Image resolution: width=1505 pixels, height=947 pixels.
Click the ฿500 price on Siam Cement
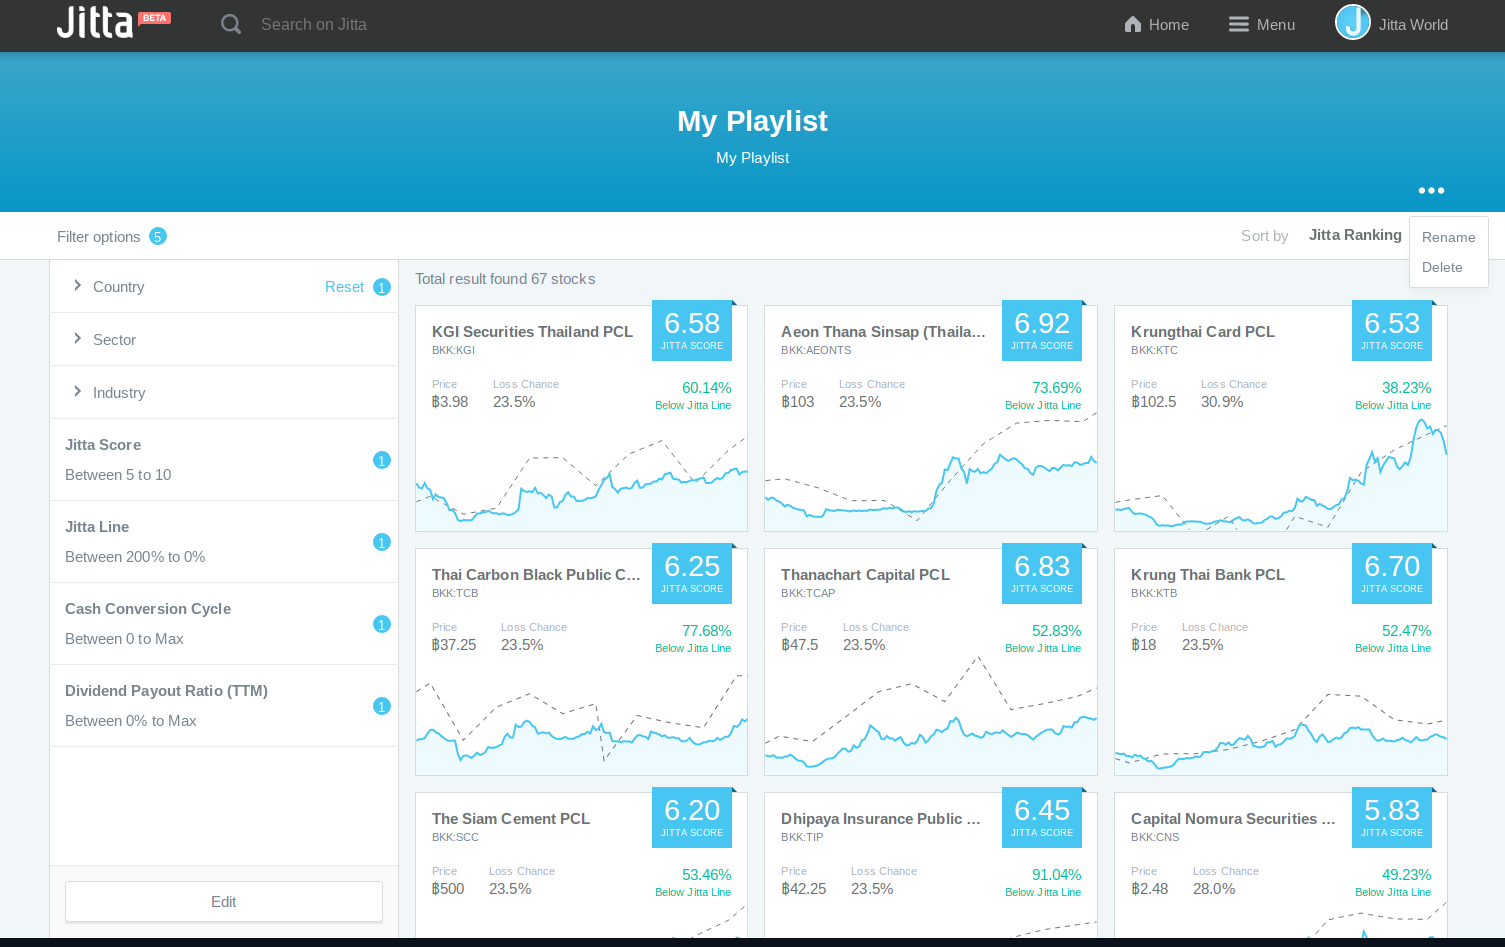tap(448, 889)
